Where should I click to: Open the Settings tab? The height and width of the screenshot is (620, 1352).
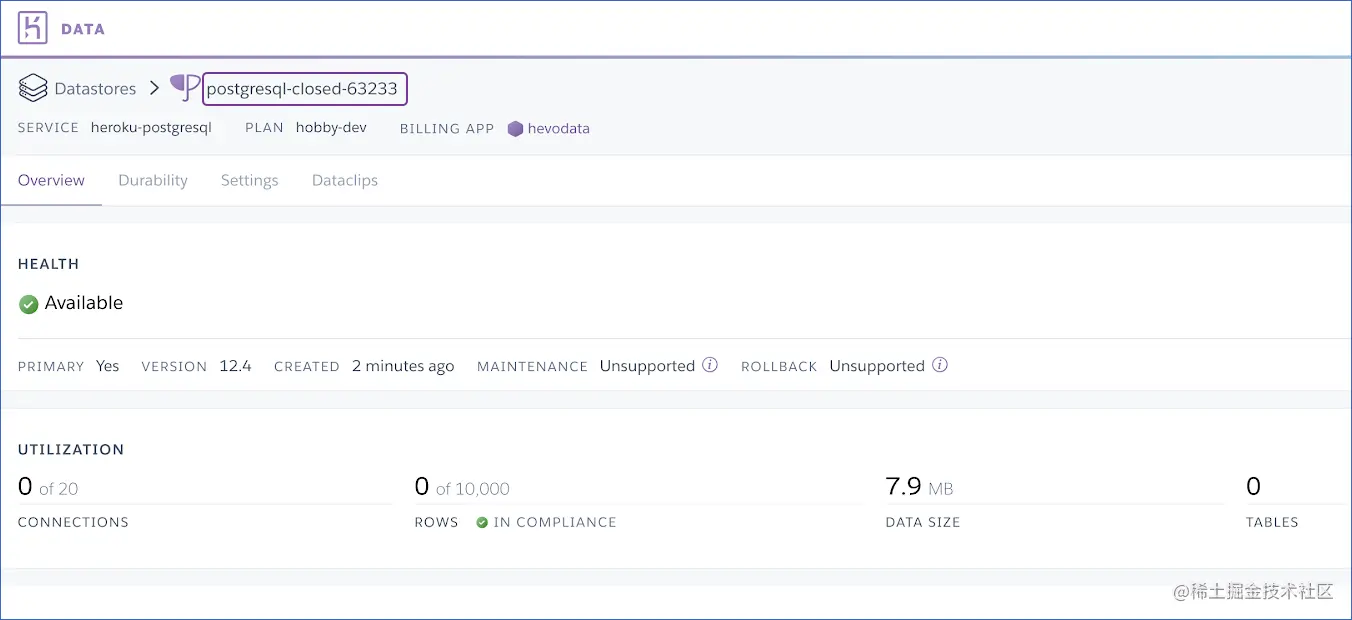click(249, 180)
